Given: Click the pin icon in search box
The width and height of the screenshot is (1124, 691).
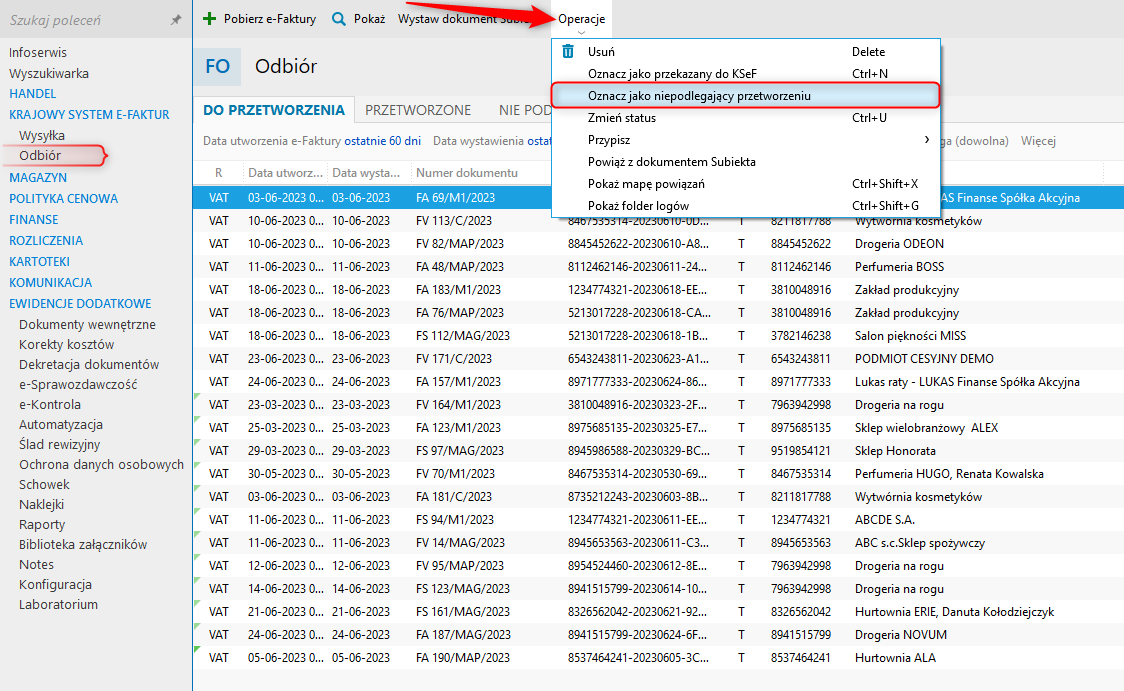Looking at the screenshot, I should pos(176,20).
